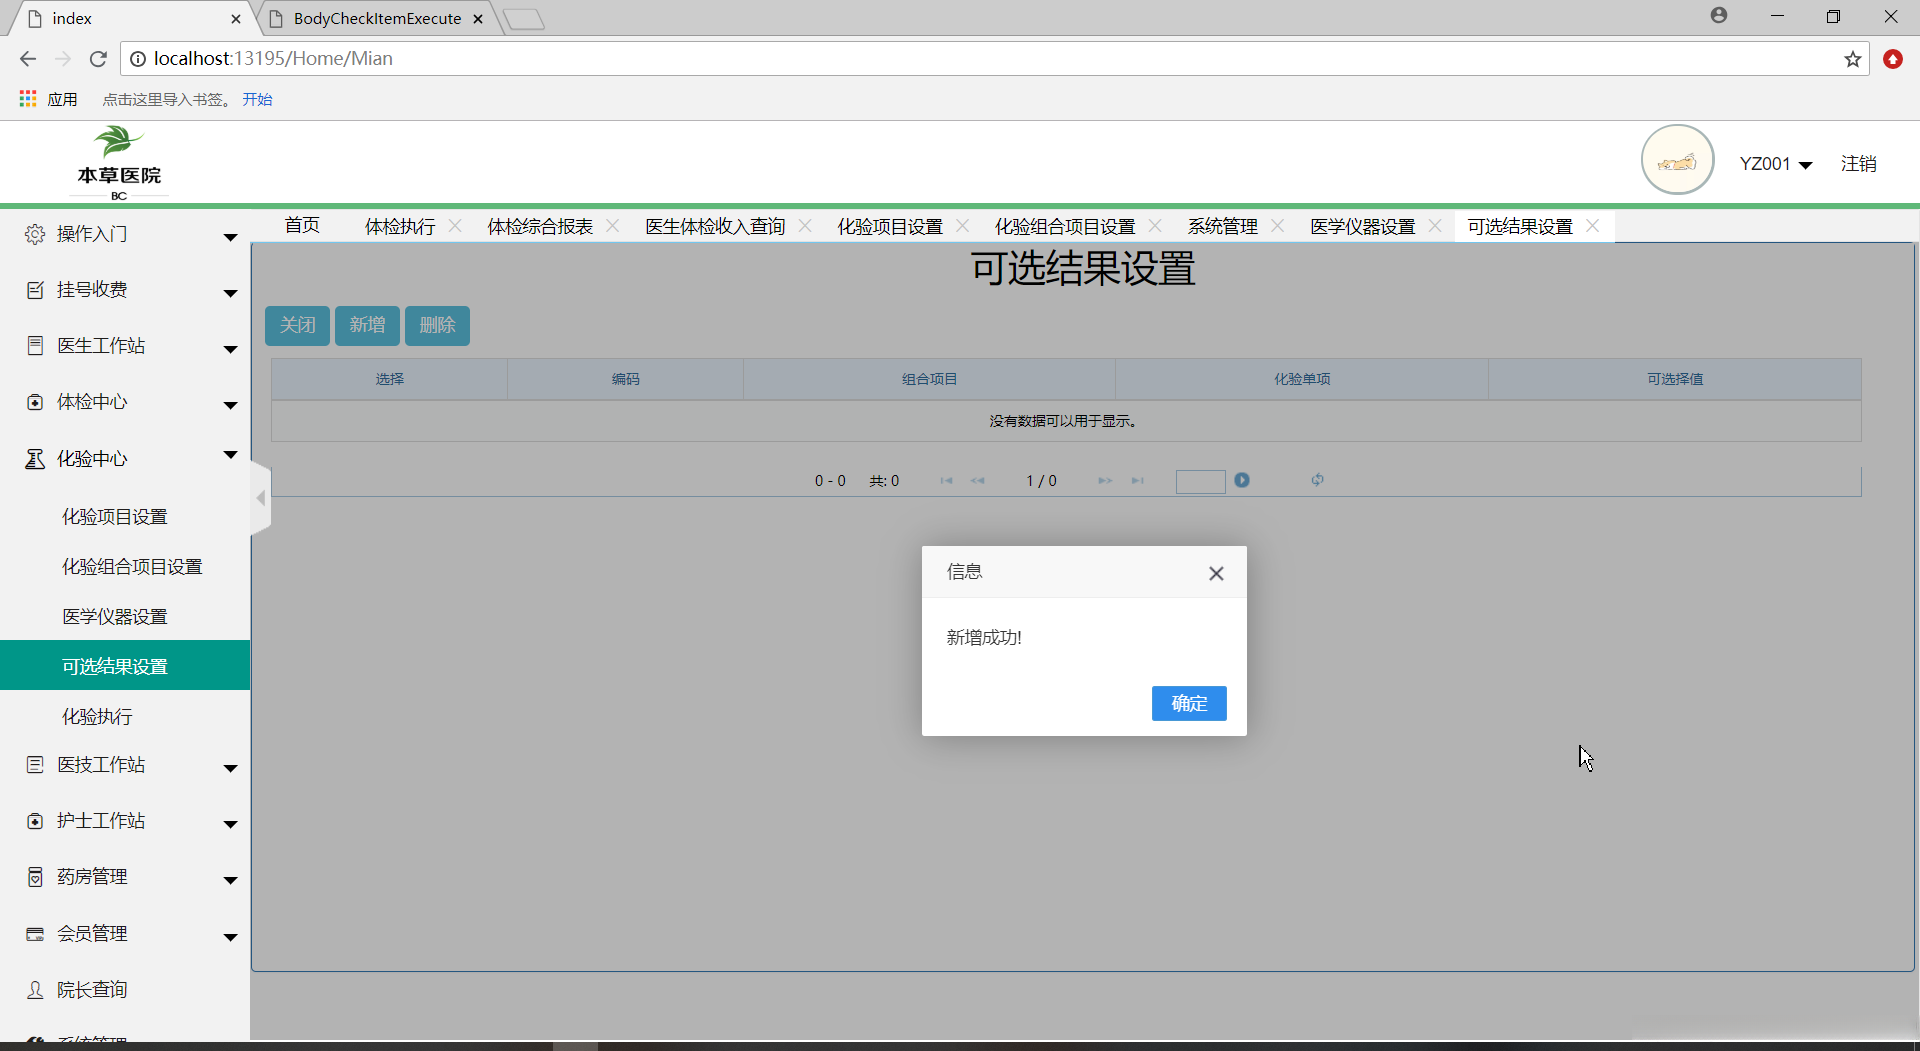Image resolution: width=1920 pixels, height=1051 pixels.
Task: Go to next page of grid
Action: [1105, 481]
